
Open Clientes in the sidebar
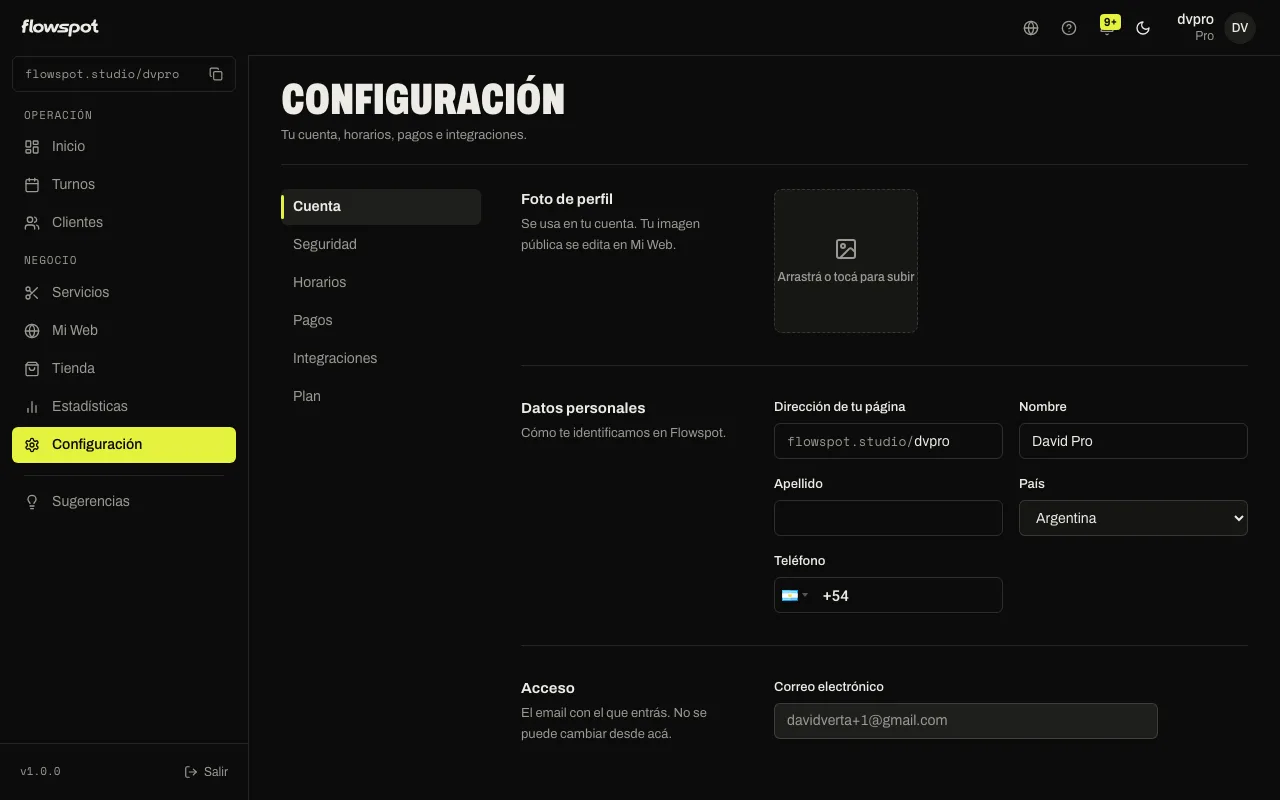click(x=124, y=222)
